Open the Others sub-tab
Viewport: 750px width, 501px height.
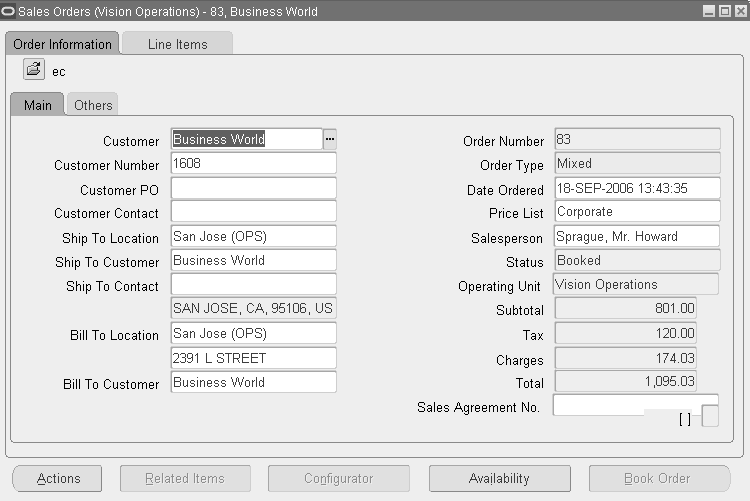click(93, 105)
